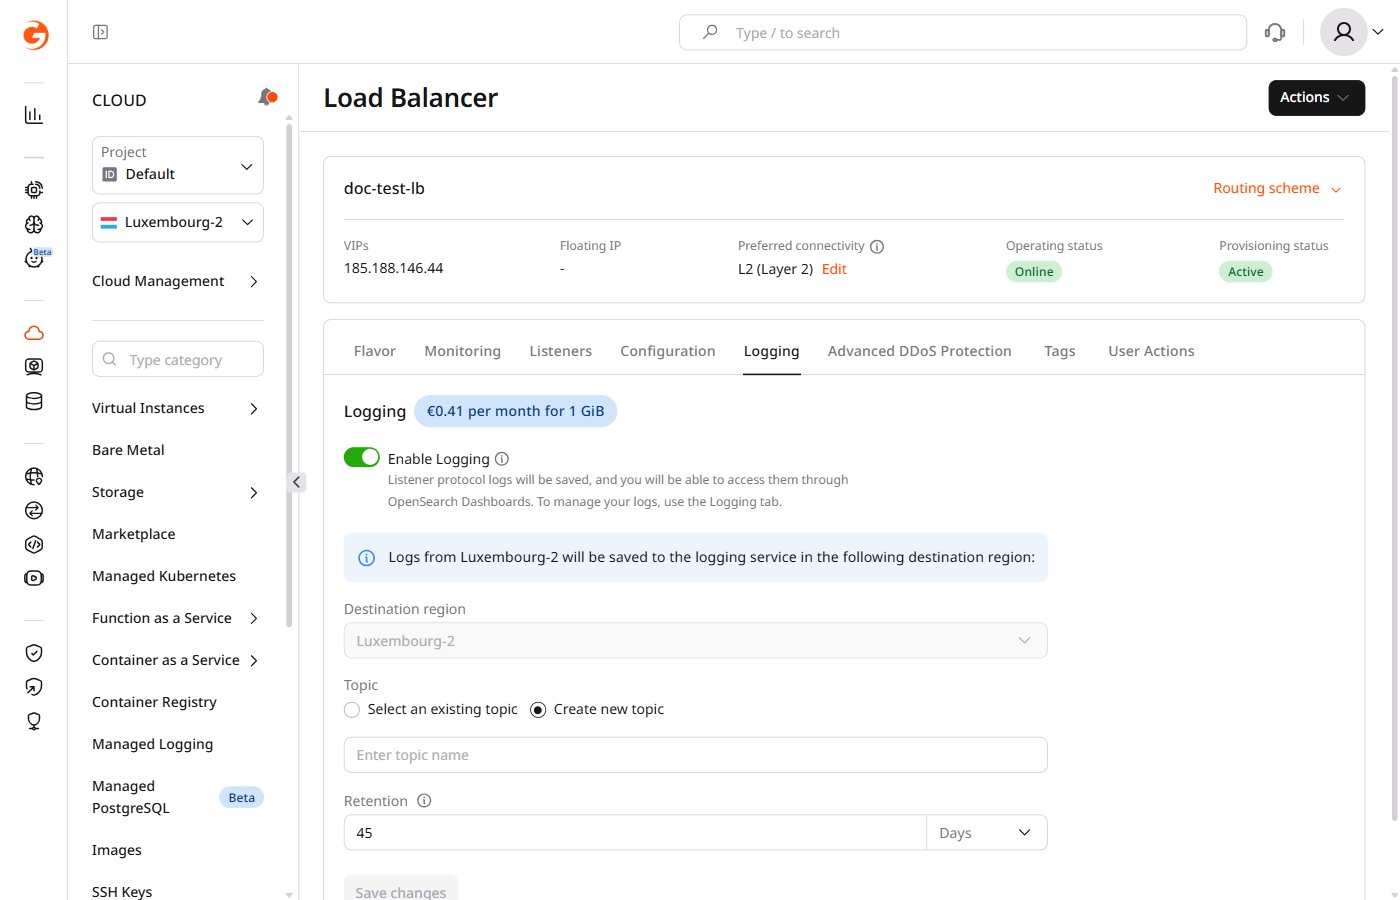
Task: Click the notification bell in CLOUD panel
Action: [x=267, y=97]
